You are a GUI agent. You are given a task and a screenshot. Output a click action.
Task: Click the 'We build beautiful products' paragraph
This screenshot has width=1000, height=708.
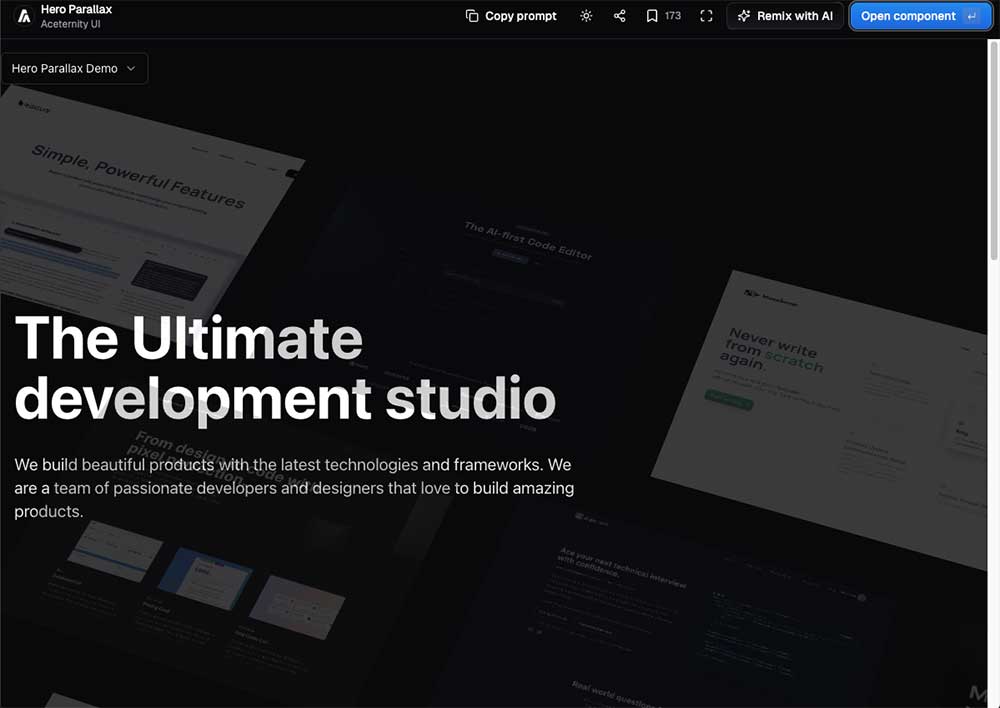294,488
